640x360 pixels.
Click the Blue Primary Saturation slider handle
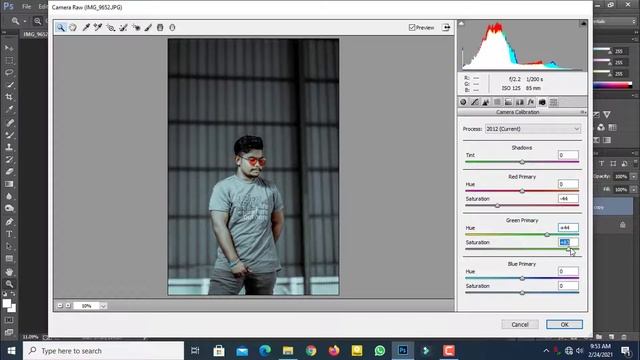click(x=522, y=293)
